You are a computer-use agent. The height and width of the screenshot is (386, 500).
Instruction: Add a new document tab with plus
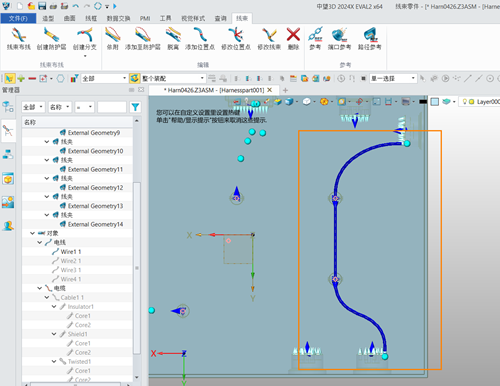tap(285, 90)
